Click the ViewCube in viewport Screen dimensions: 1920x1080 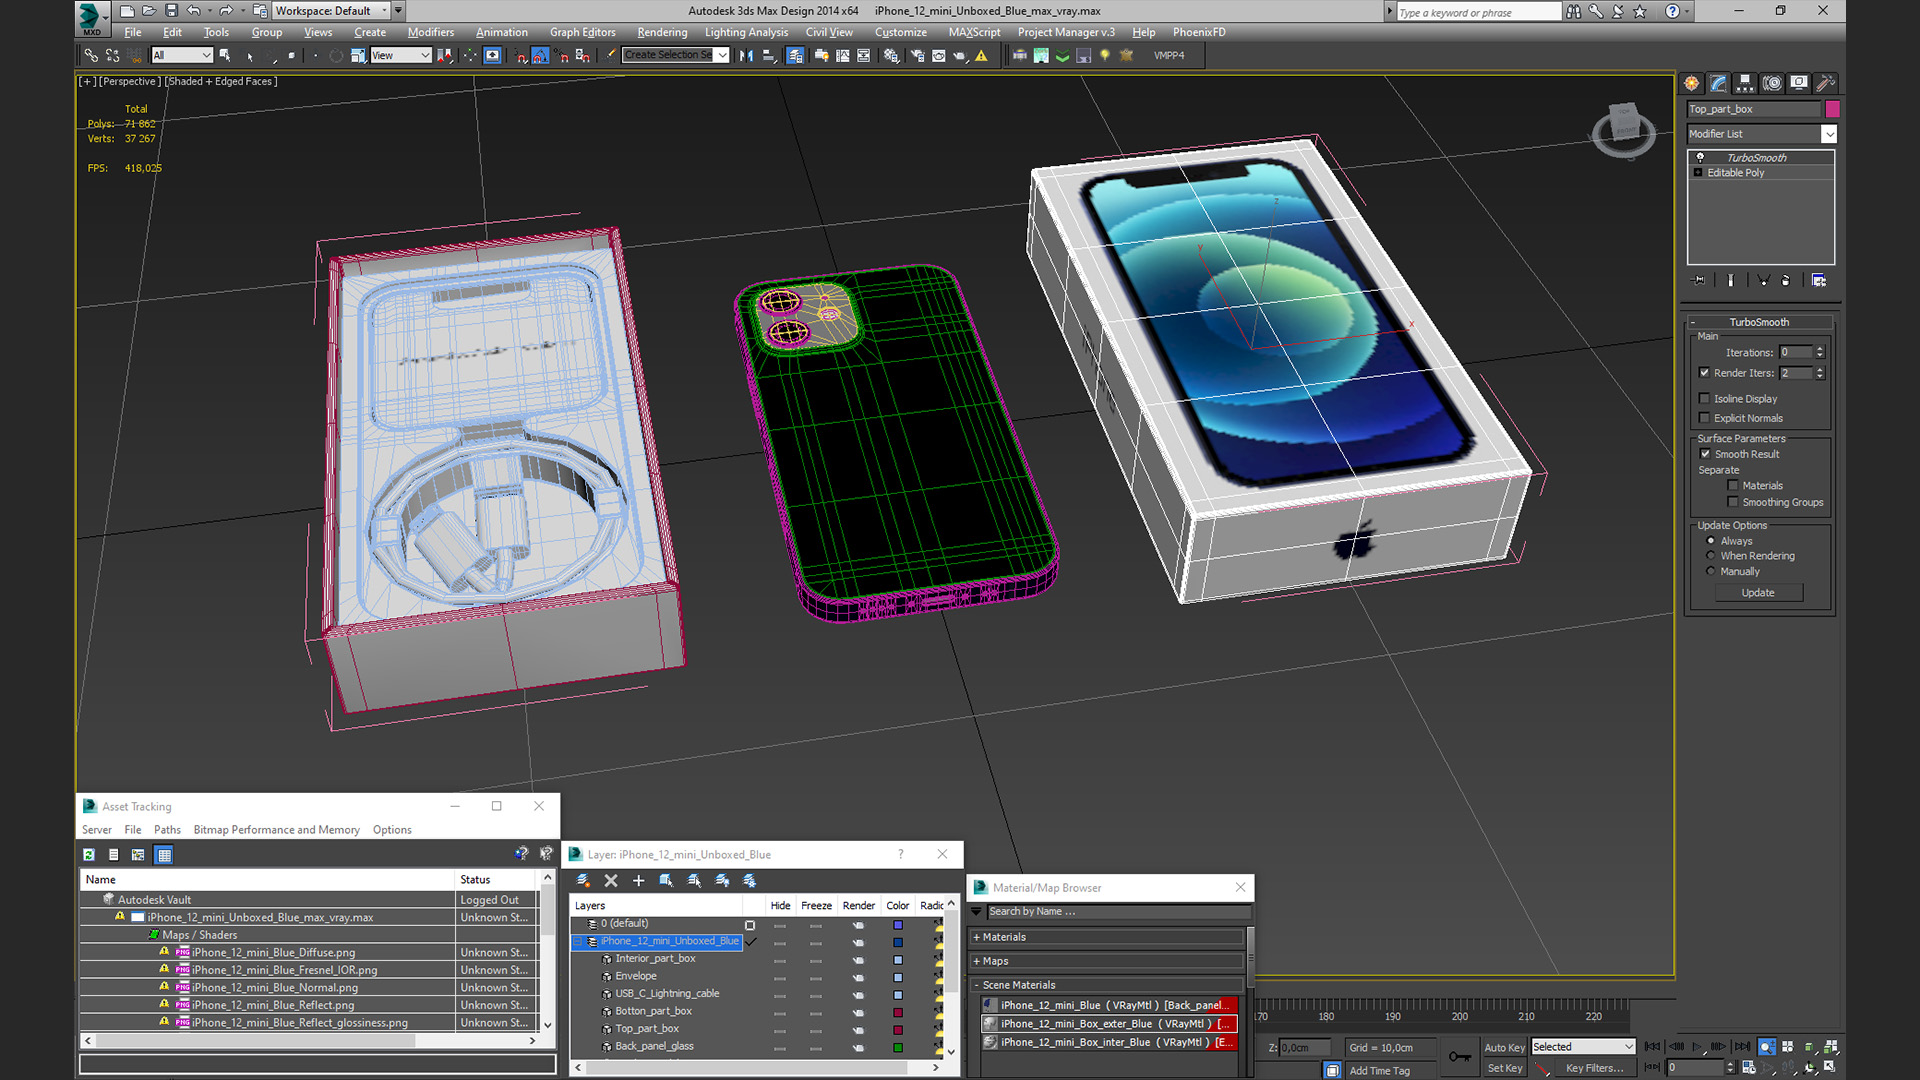pos(1623,128)
